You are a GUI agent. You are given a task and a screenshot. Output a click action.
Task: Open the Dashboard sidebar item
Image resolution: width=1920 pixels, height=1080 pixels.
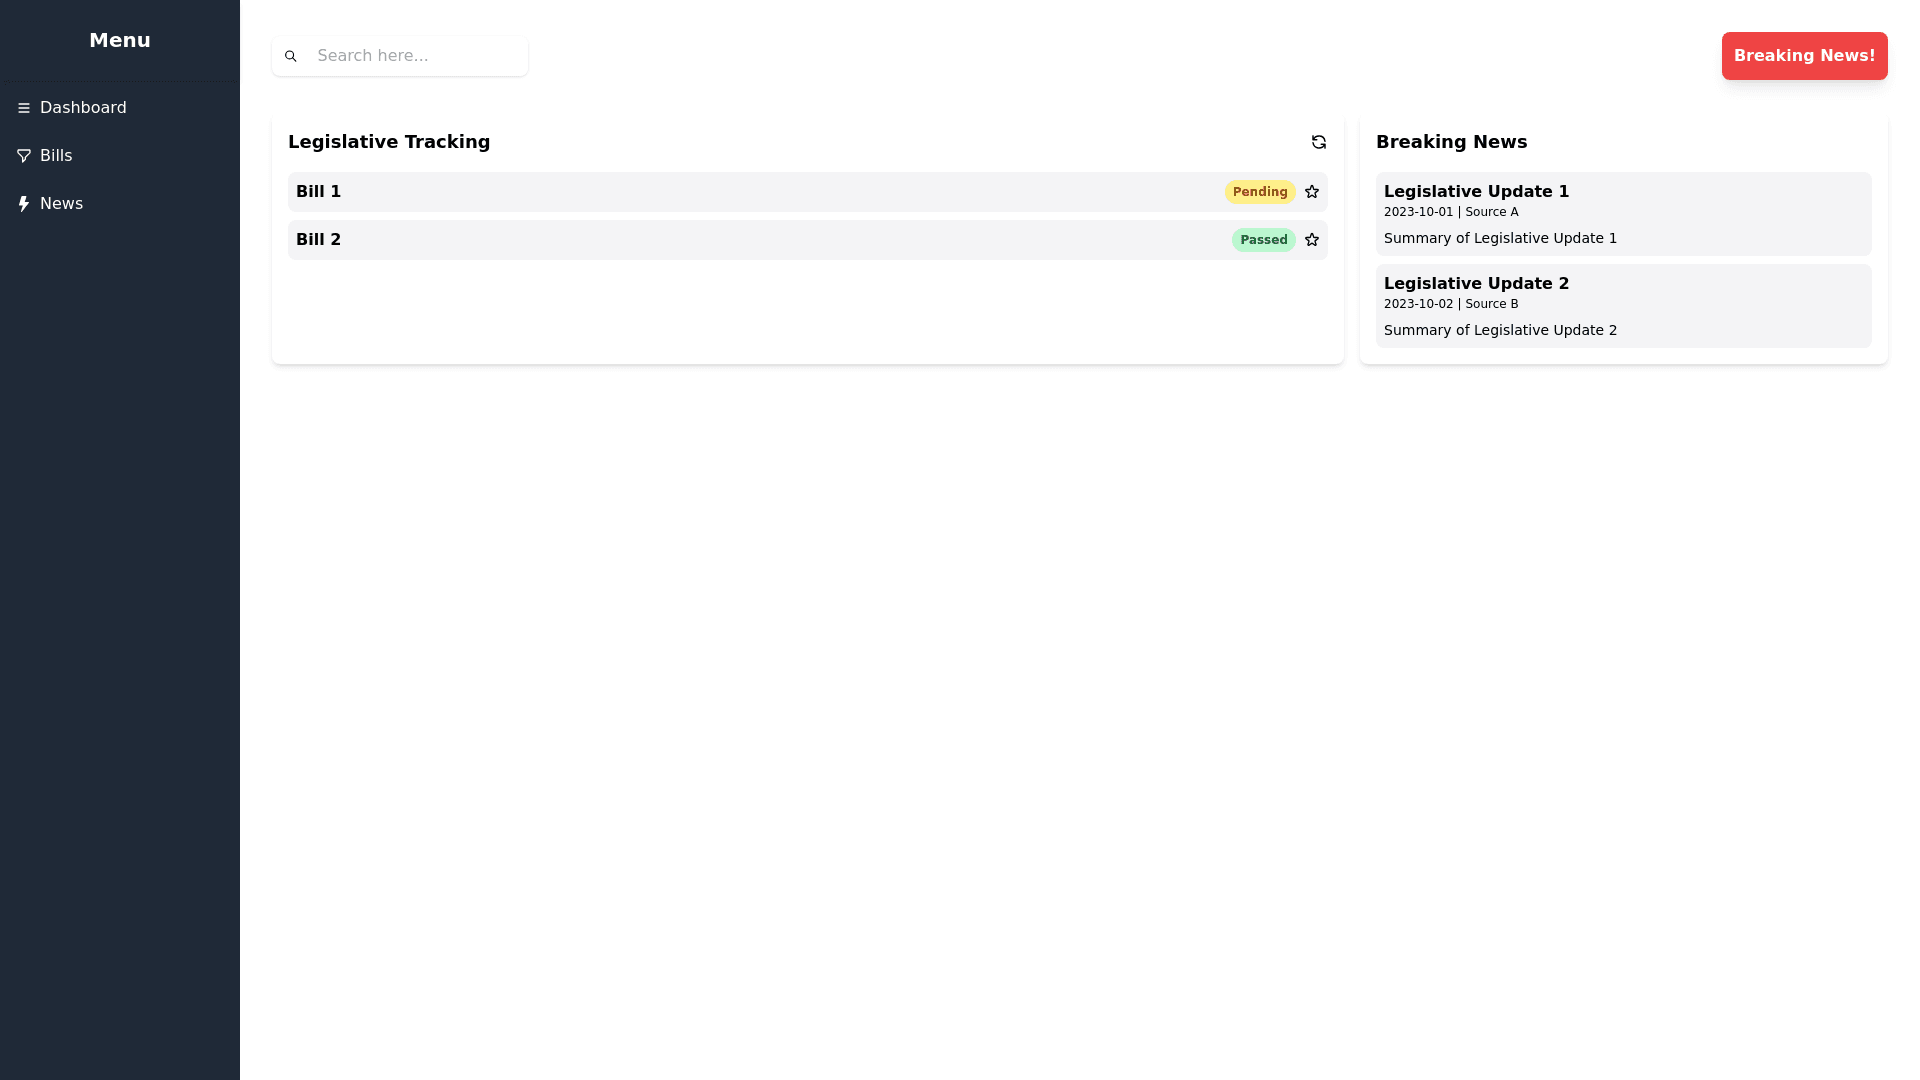(x=83, y=108)
